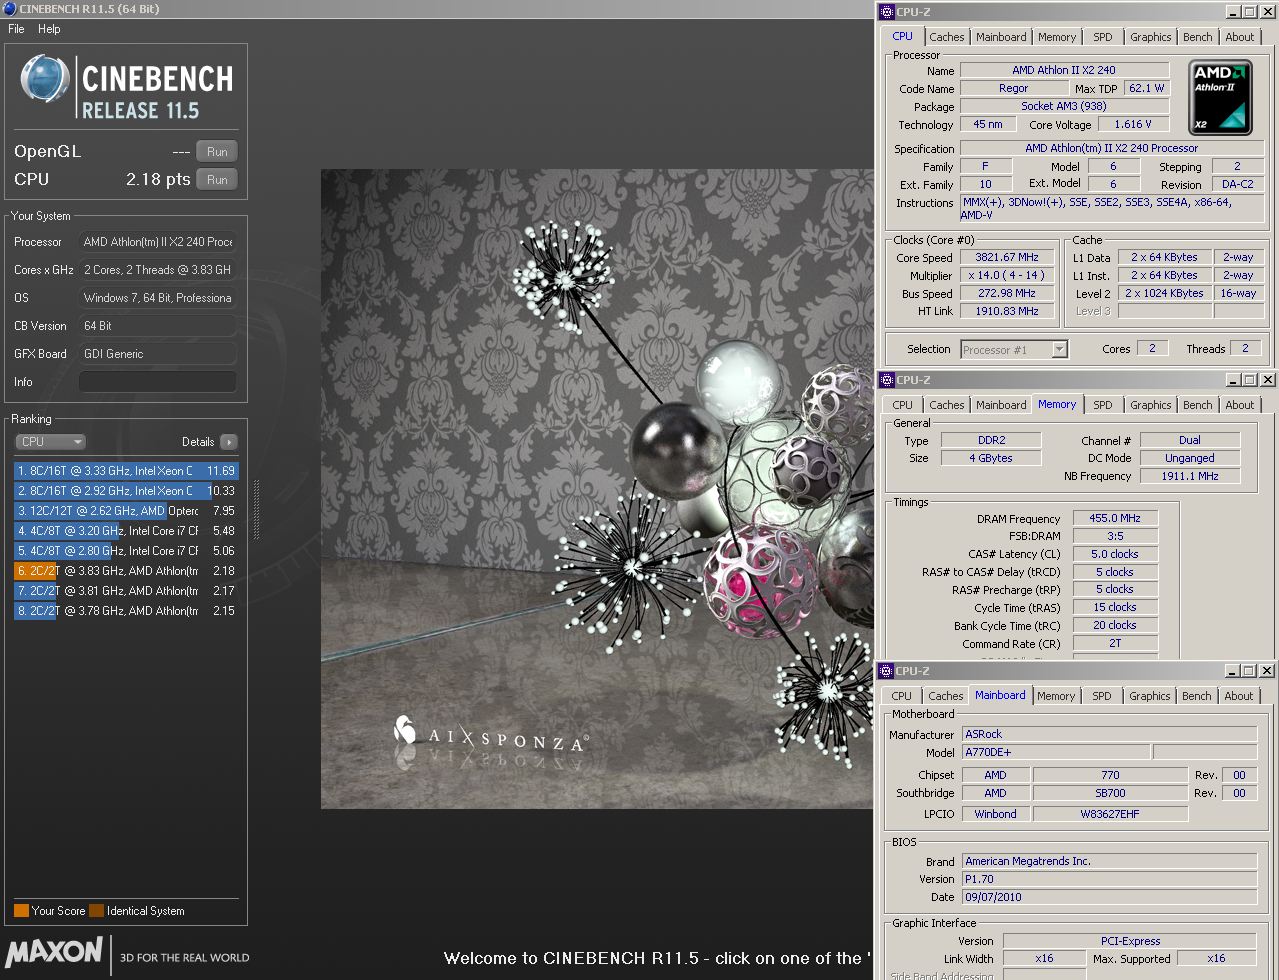
Task: Click the rendered scene image
Action: tap(597, 489)
